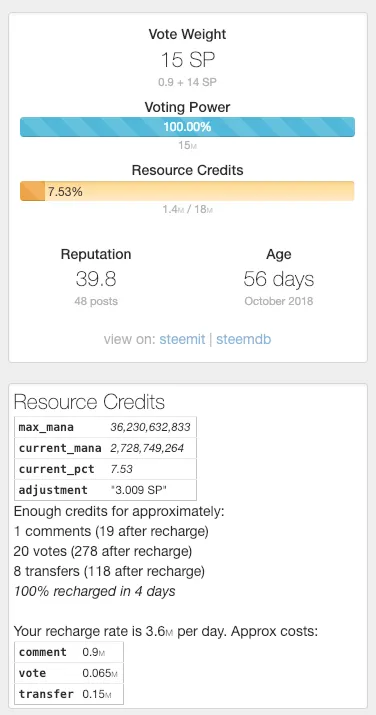Click the vote cost row 0.065M

(x=69, y=673)
